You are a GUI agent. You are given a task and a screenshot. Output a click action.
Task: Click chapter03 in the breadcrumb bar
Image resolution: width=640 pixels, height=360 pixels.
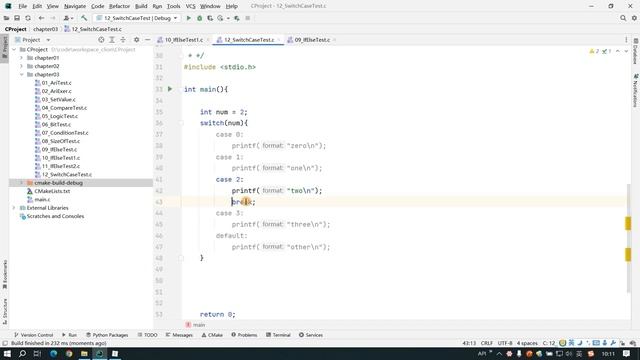tap(45, 29)
